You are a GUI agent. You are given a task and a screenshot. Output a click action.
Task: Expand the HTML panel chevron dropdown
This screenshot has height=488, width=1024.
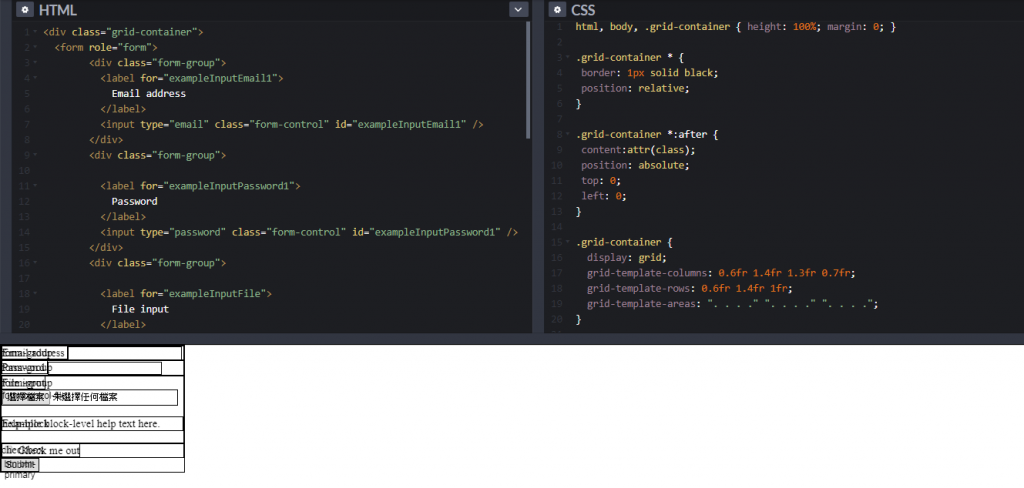[519, 10]
